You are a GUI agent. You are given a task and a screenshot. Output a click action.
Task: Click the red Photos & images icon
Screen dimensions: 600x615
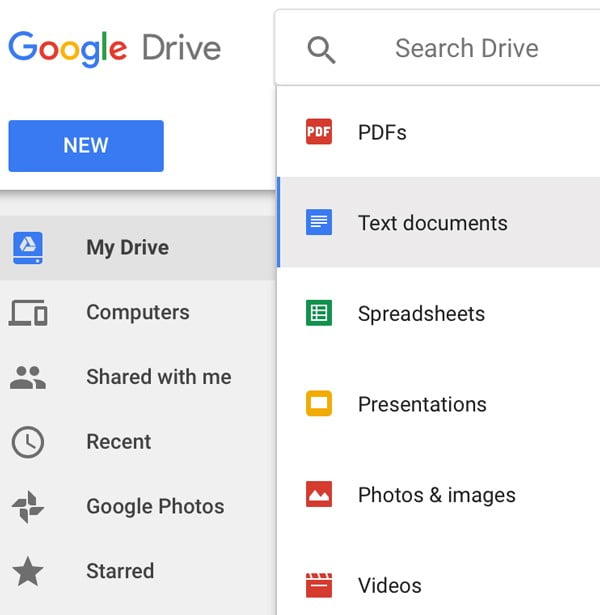(319, 494)
